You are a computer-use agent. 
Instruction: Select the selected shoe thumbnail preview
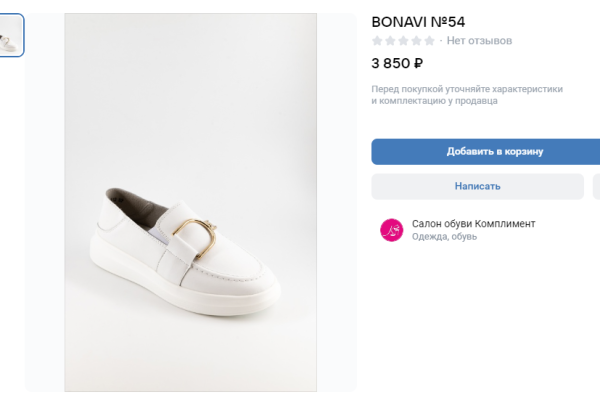click(11, 35)
